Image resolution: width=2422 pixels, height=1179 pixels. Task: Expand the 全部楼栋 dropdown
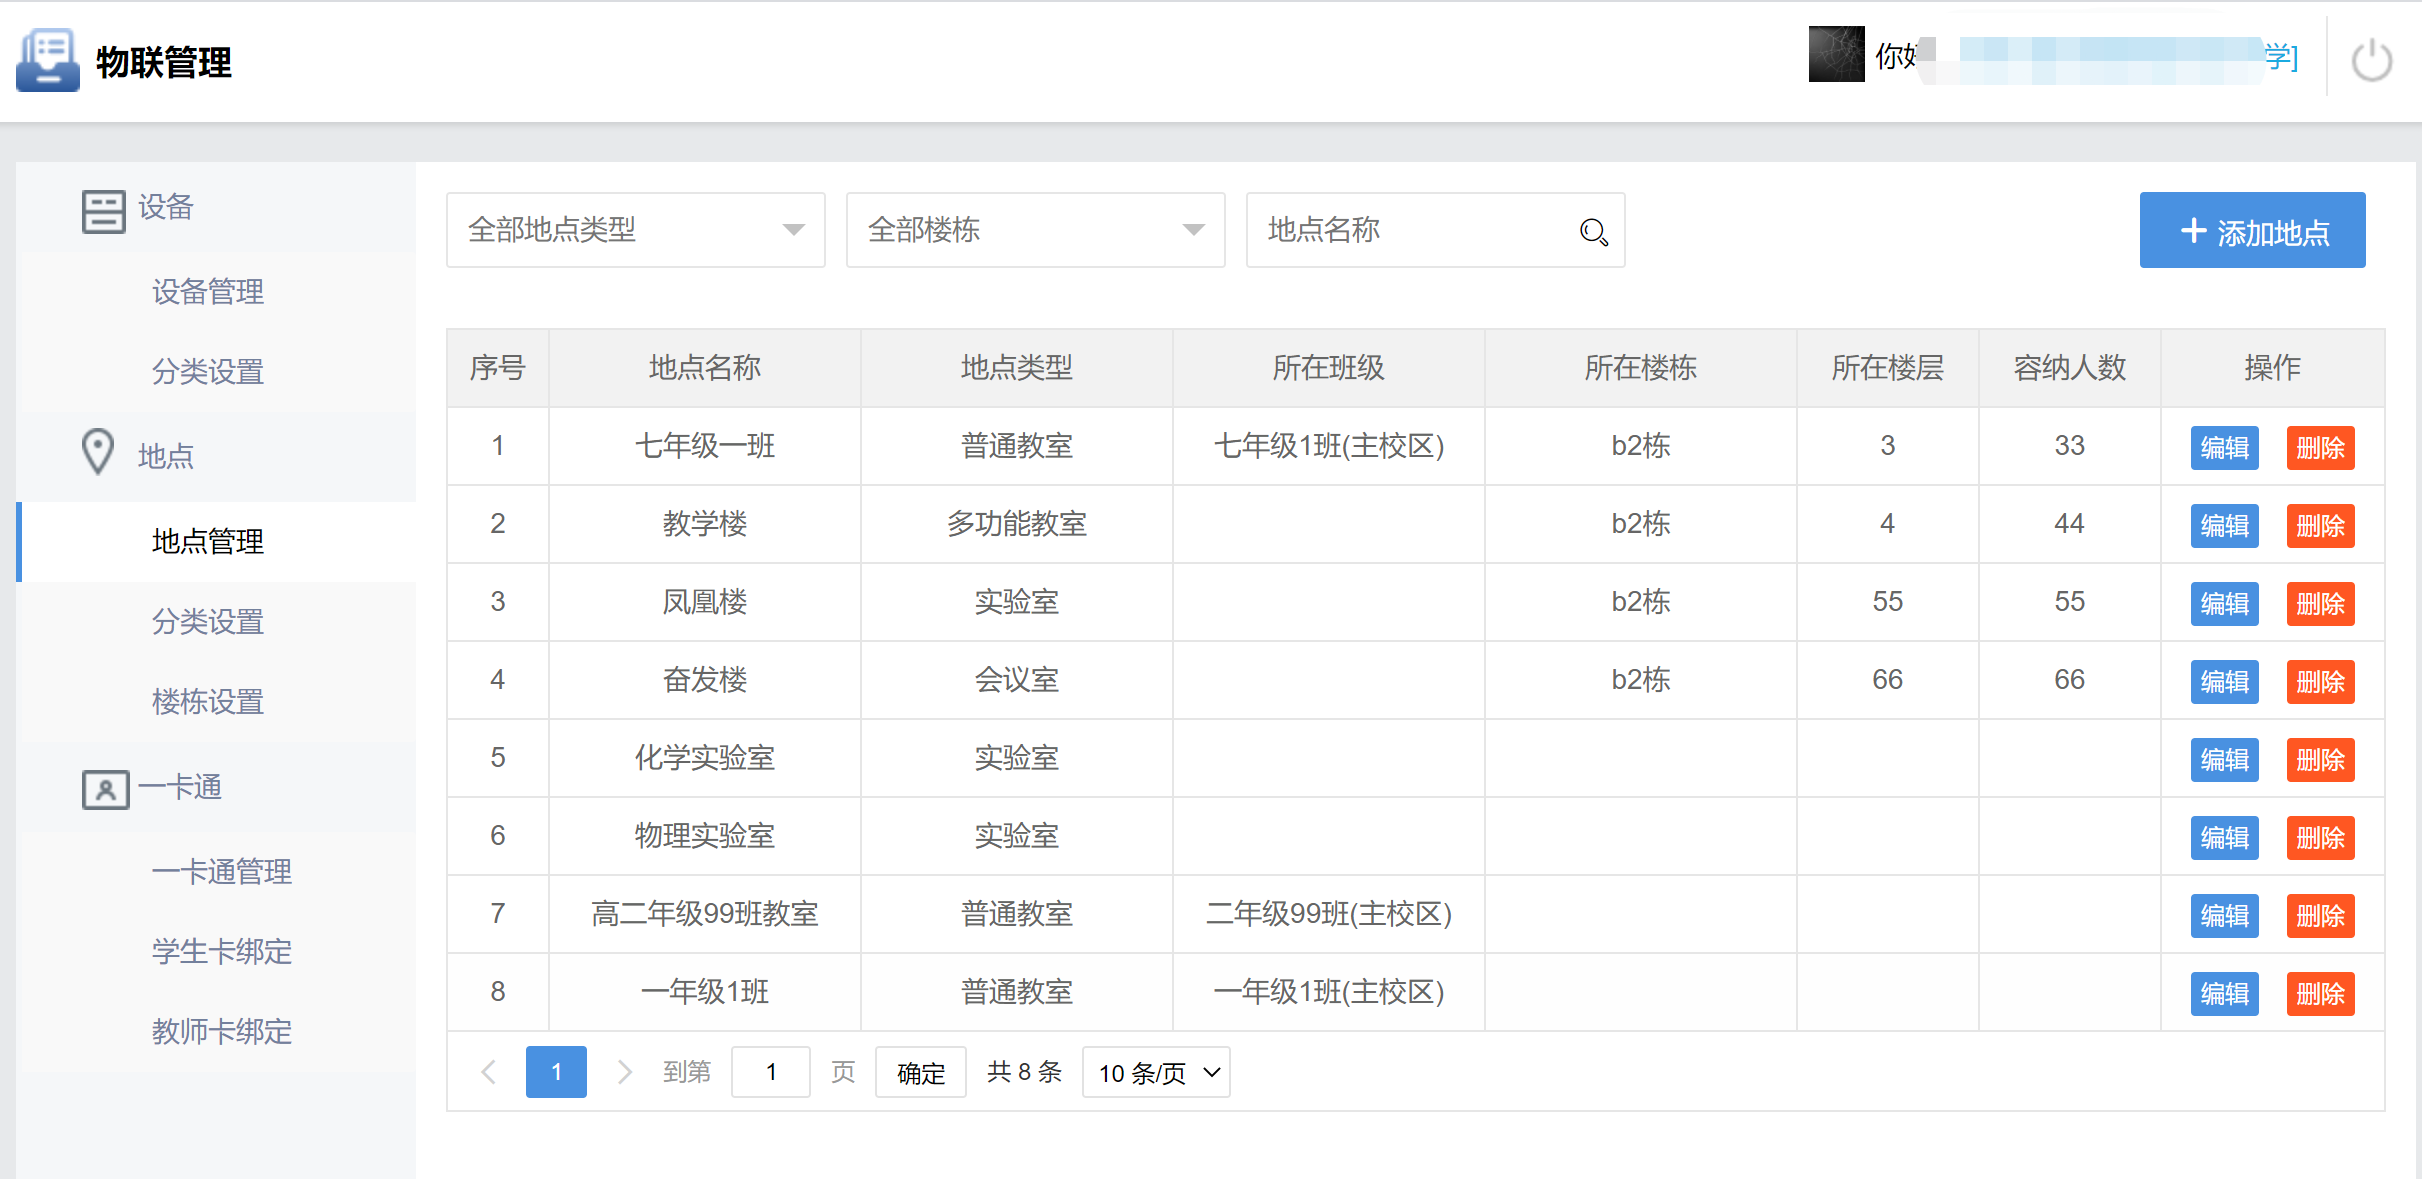1035,230
